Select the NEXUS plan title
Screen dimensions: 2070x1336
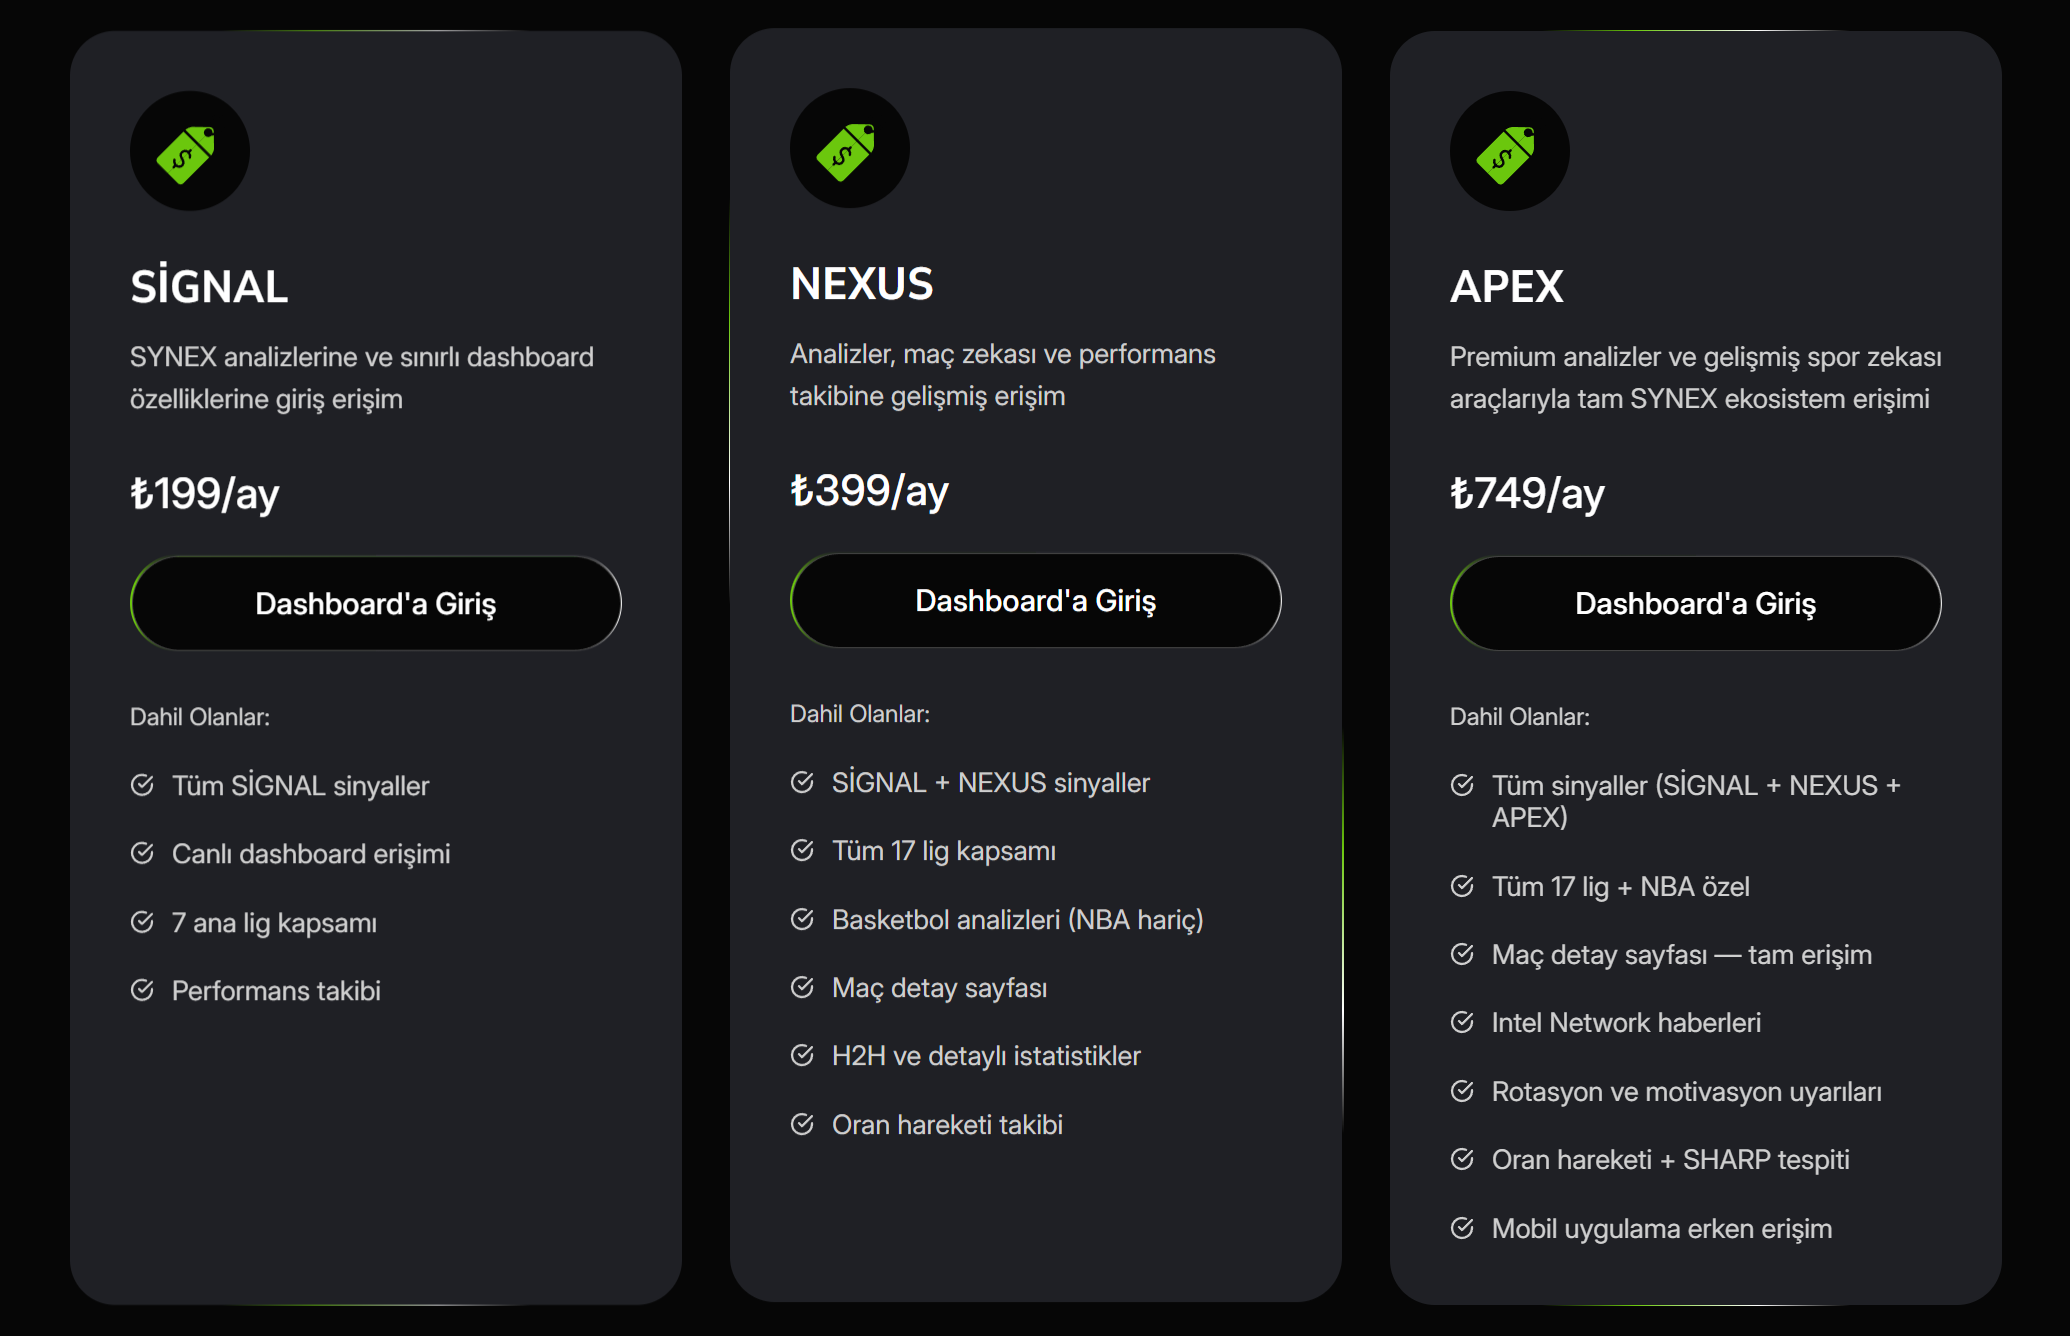click(x=862, y=284)
